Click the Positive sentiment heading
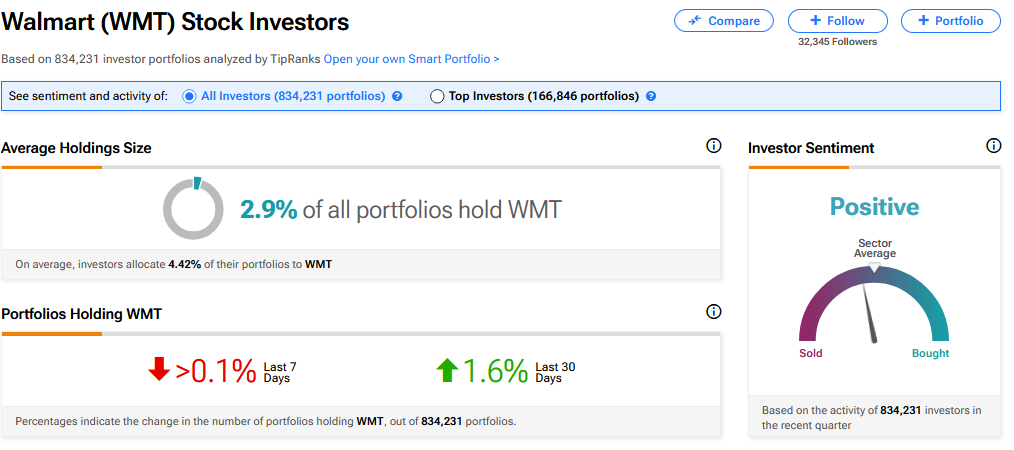 (x=874, y=207)
